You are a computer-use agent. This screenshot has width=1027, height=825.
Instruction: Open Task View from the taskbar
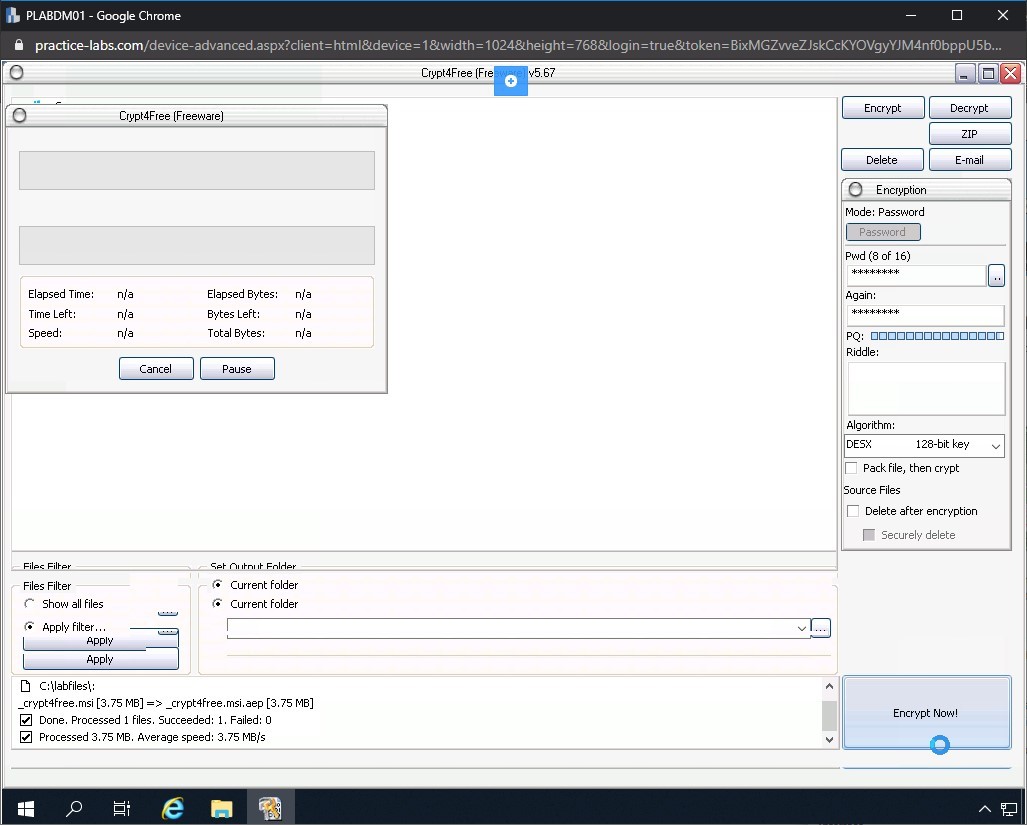tap(121, 807)
